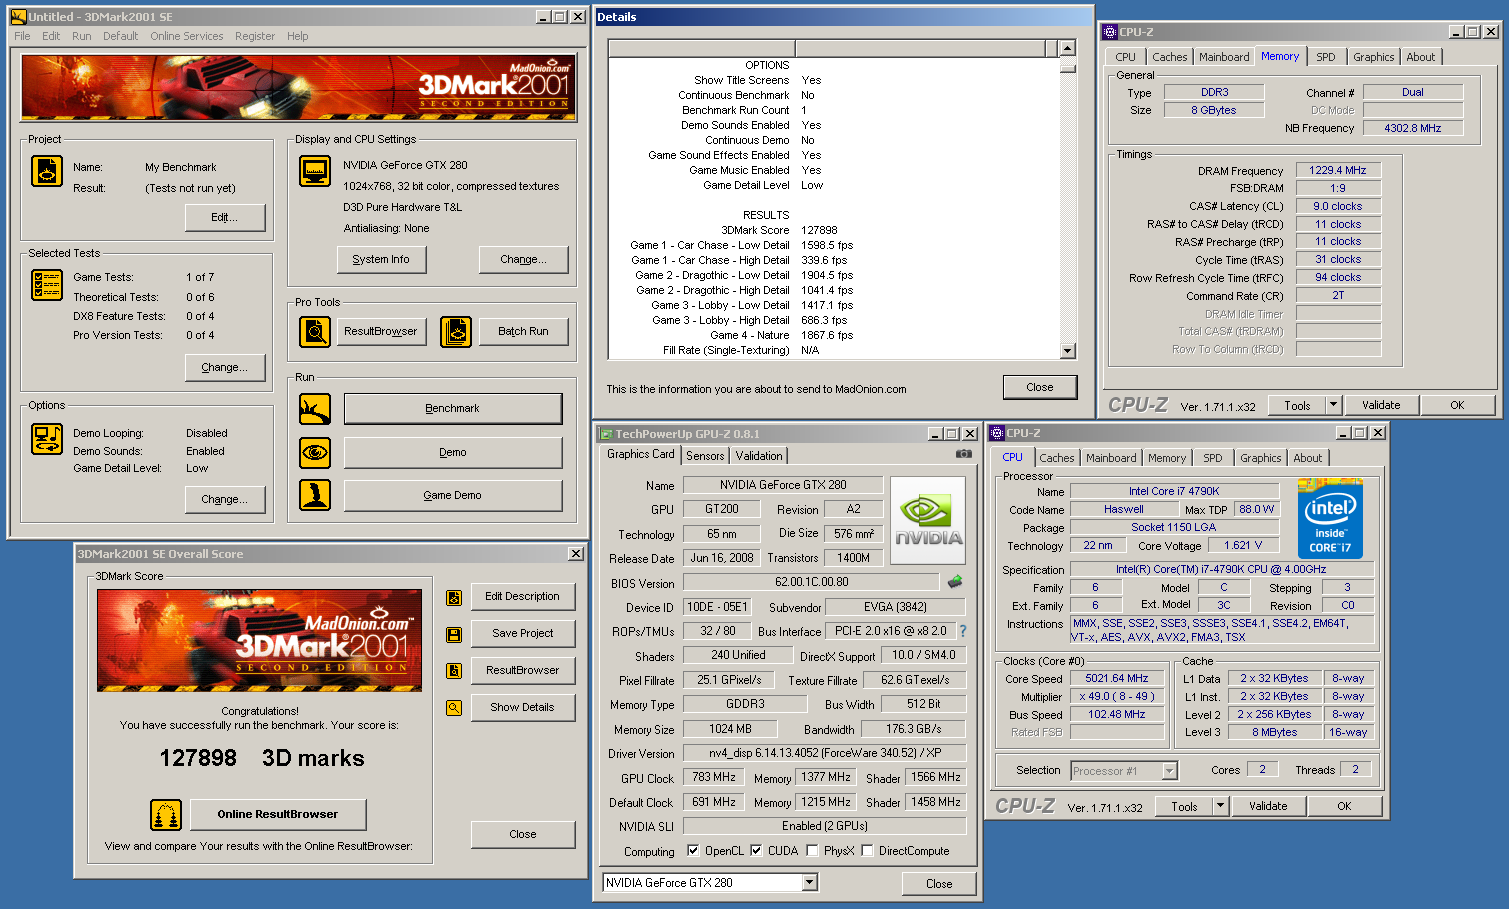Click the Intel Core i7 logo in CPU-Z
This screenshot has height=909, width=1509.
click(1330, 518)
